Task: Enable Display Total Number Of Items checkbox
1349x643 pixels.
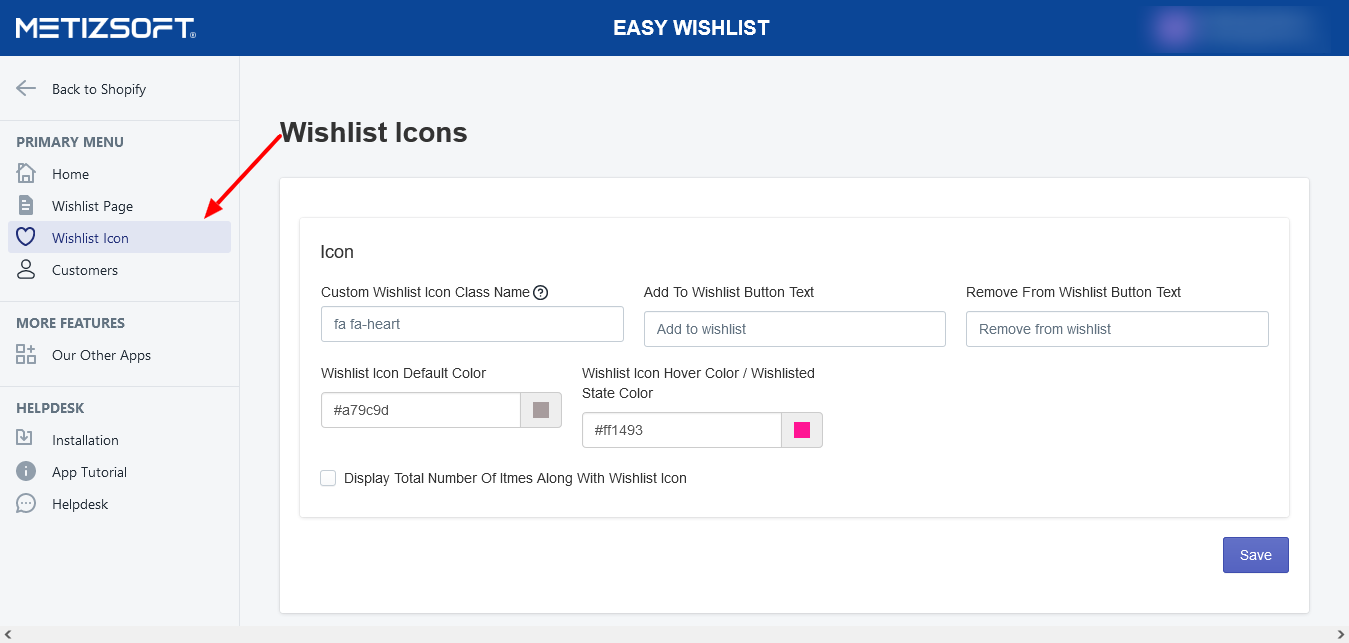Action: (x=328, y=478)
